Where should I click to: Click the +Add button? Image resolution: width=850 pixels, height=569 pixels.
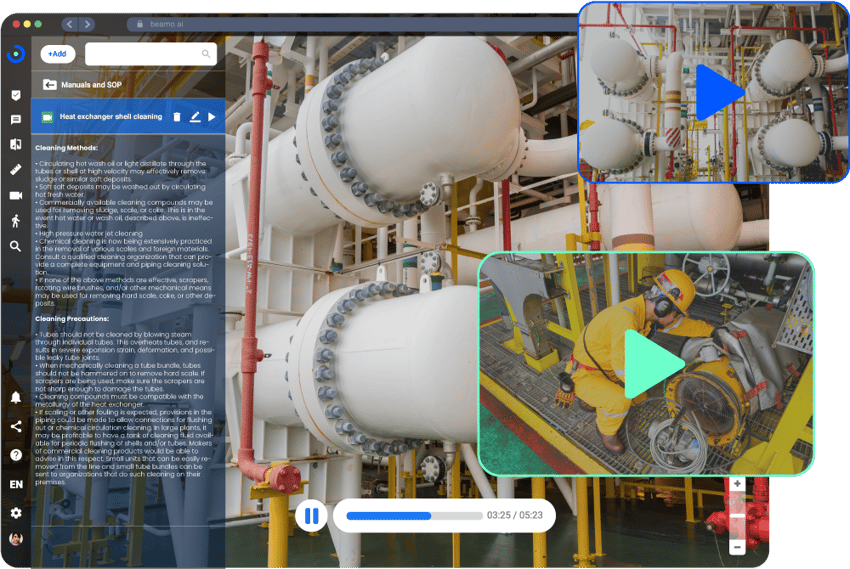(x=58, y=54)
